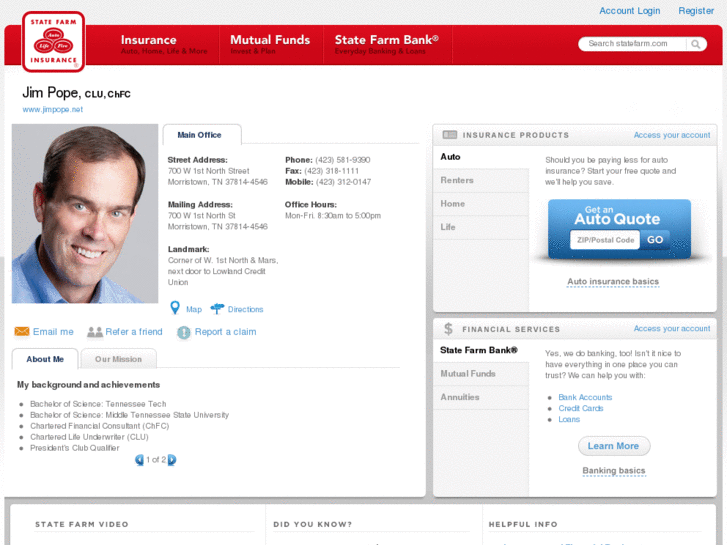Click the Learn More button
This screenshot has width=727, height=545.
pos(614,446)
